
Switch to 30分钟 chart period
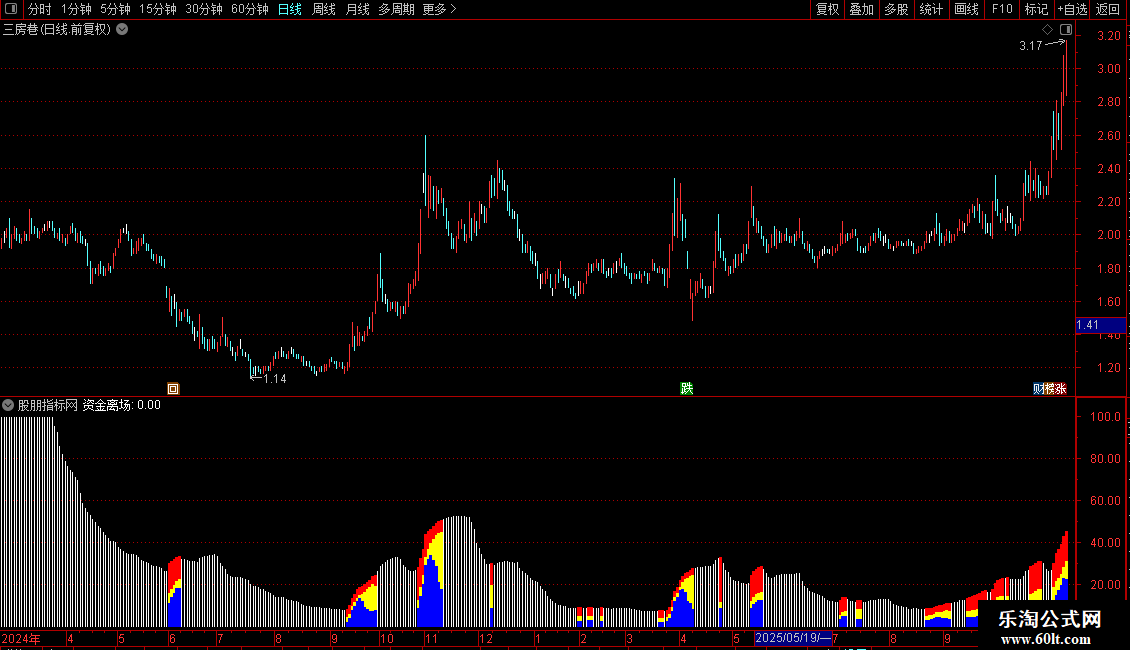(x=204, y=9)
